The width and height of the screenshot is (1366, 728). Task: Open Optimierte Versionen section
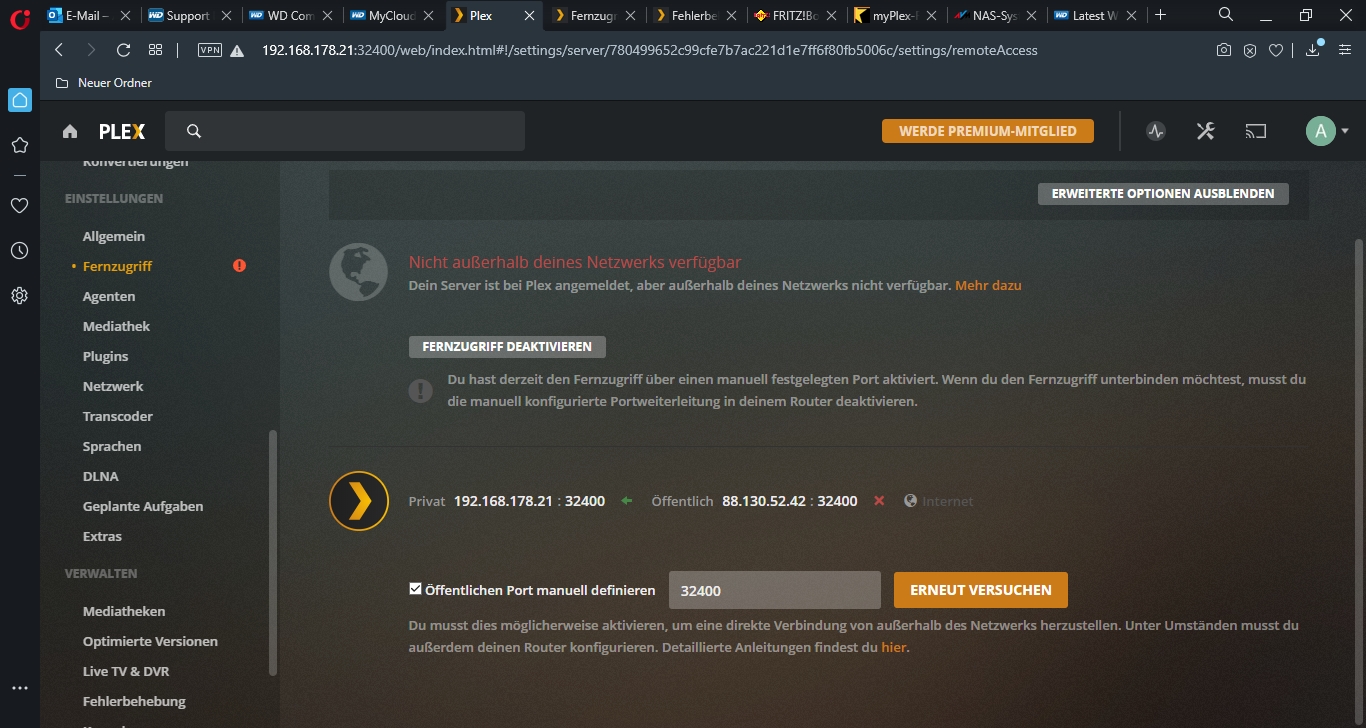pyautogui.click(x=150, y=641)
